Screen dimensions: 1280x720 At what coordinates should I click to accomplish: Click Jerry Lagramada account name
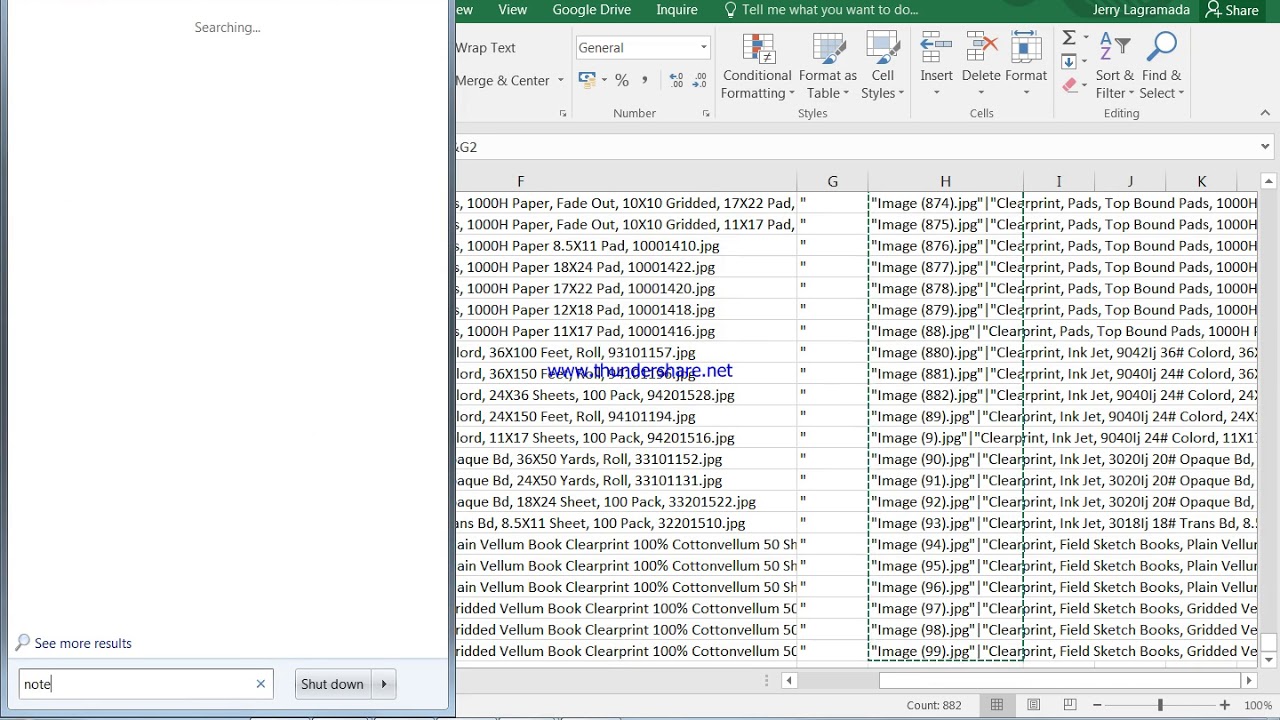1141,10
